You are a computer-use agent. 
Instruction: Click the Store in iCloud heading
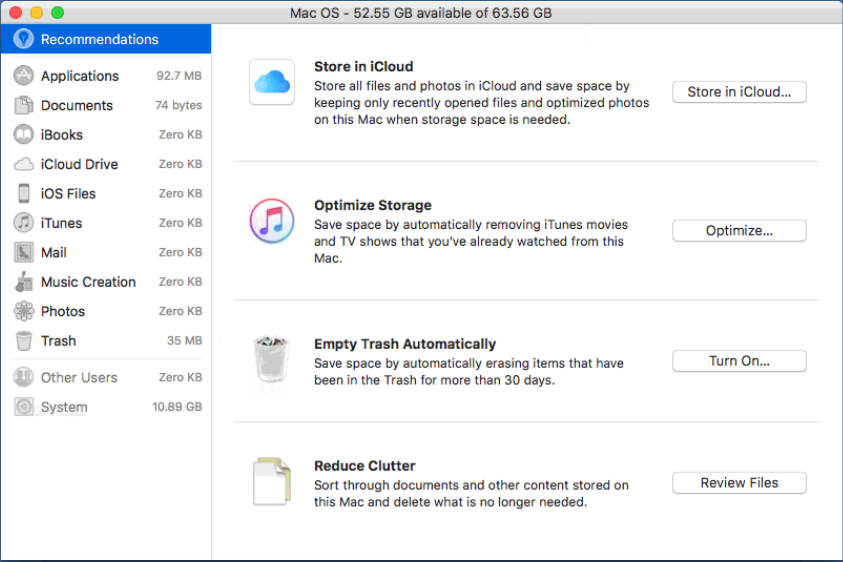pos(363,67)
